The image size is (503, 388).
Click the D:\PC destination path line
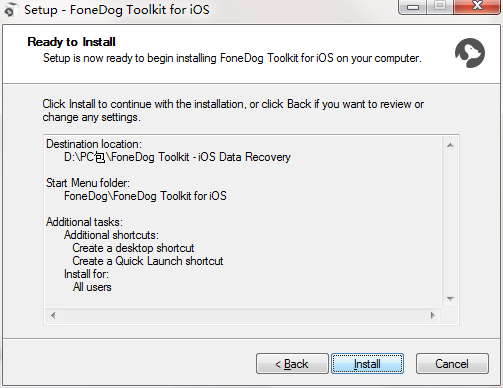177,157
